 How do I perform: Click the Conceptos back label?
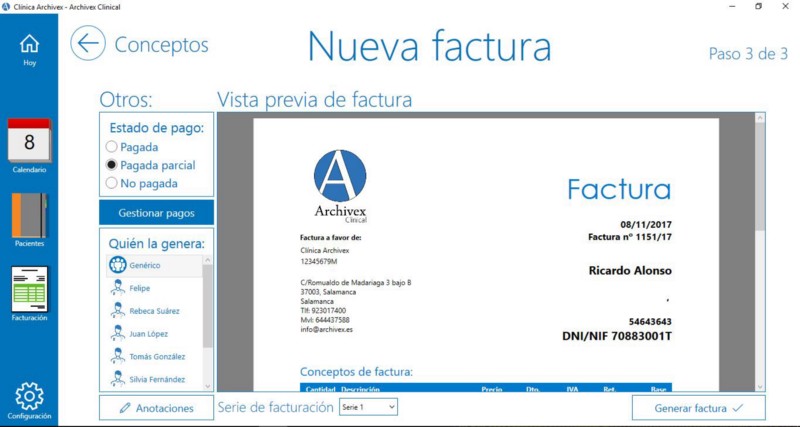tap(161, 45)
